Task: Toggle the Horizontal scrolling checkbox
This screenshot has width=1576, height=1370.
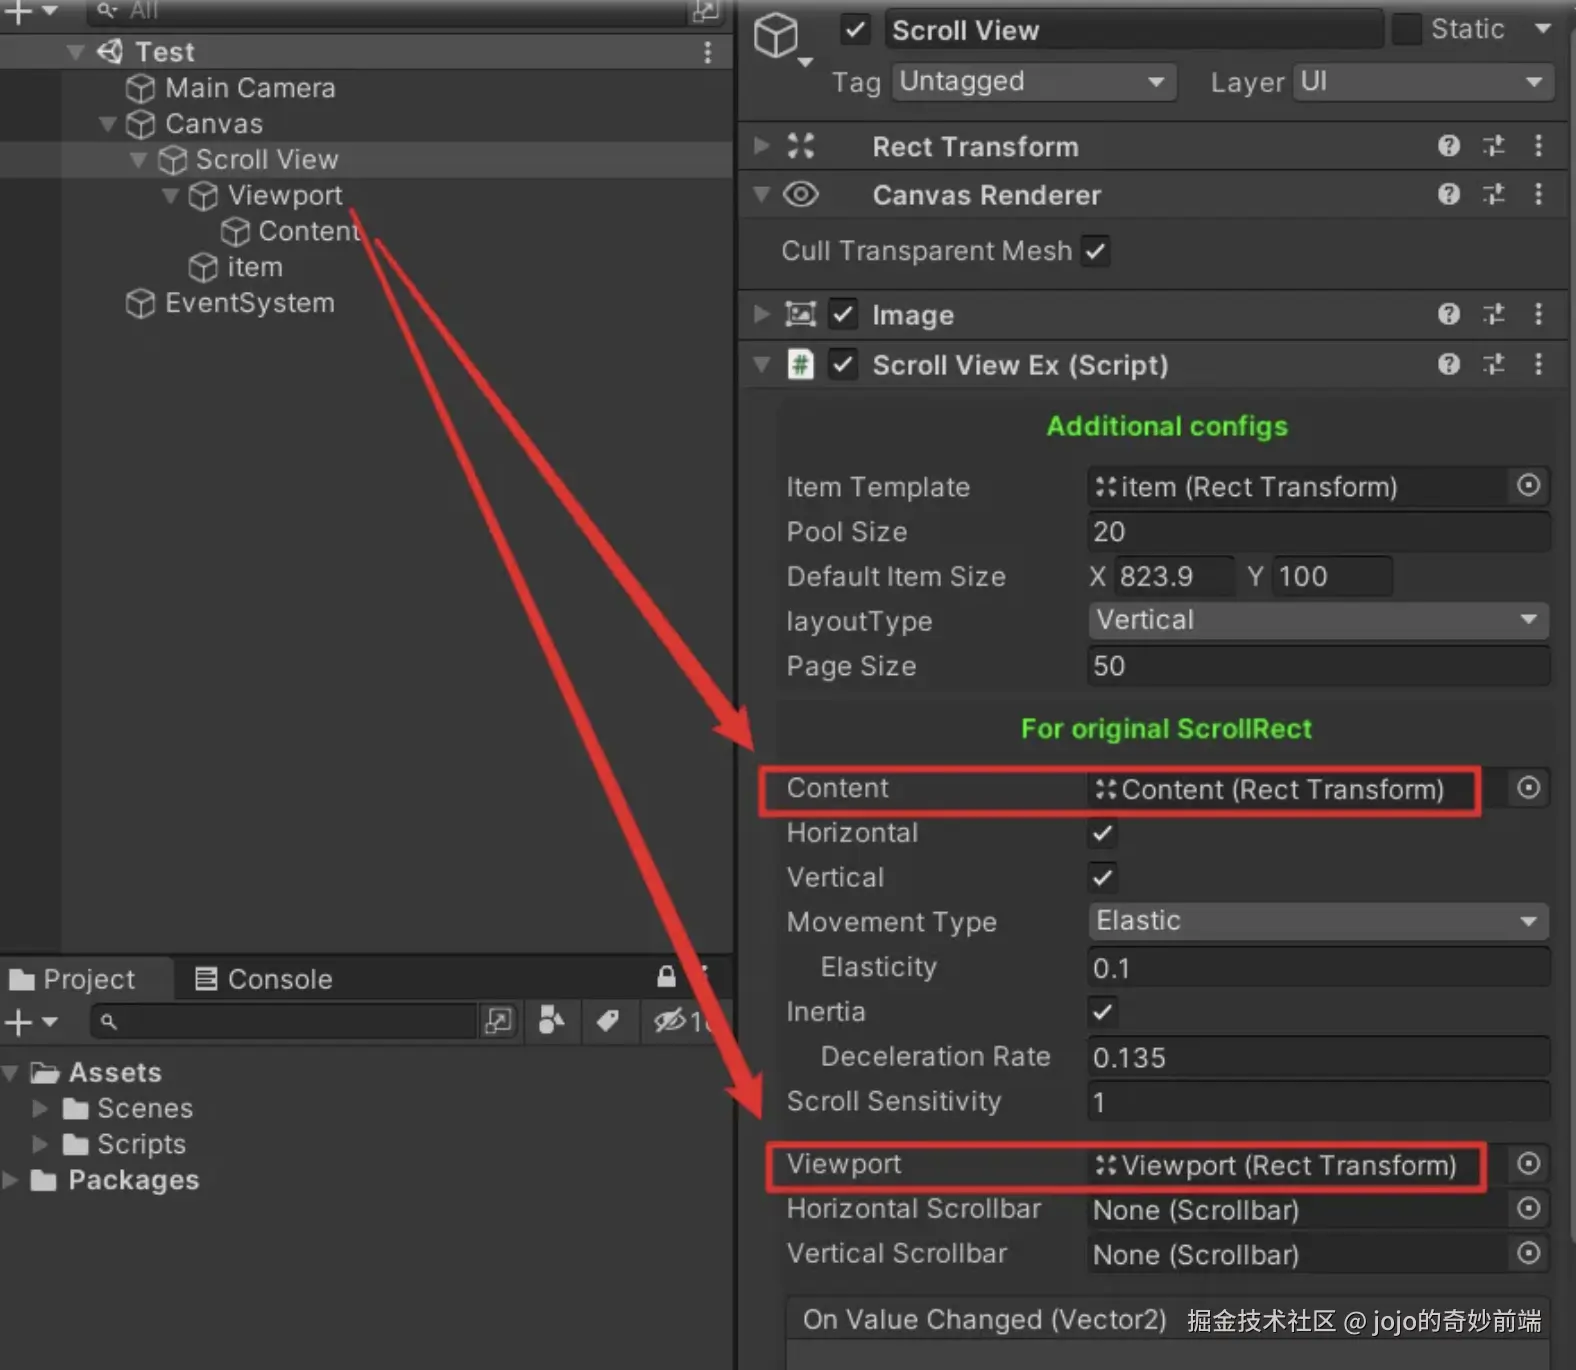Action: 1102,833
